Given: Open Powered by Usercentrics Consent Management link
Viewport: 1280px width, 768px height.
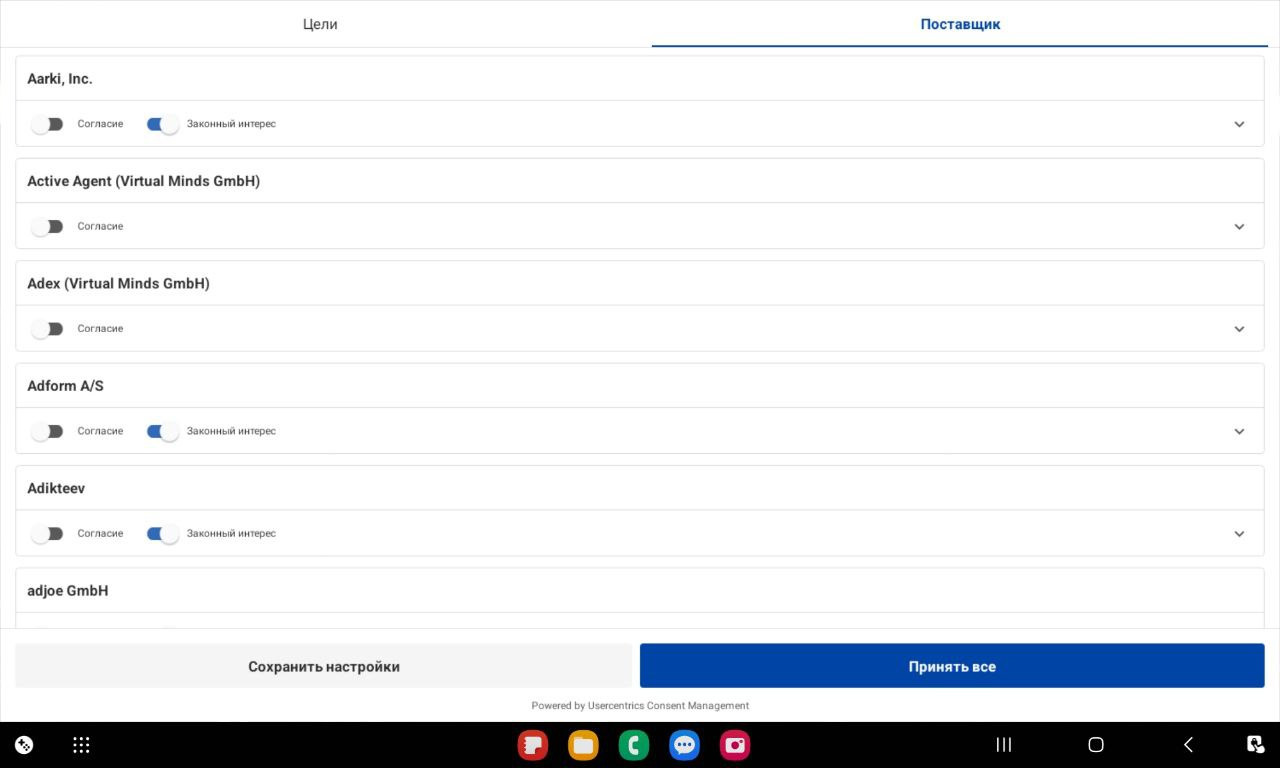Looking at the screenshot, I should [x=640, y=706].
